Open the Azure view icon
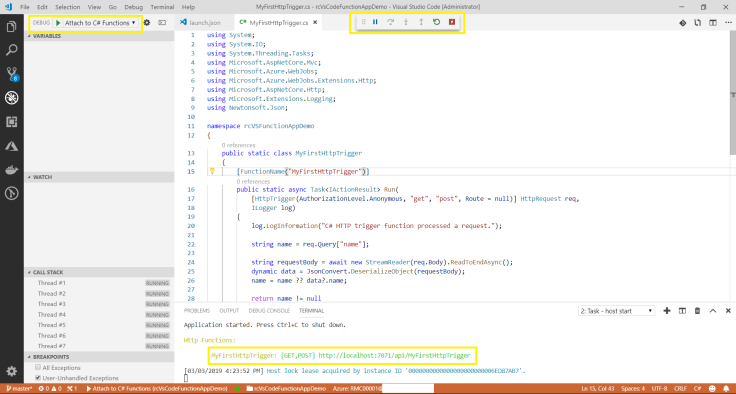The image size is (736, 394). point(12,146)
